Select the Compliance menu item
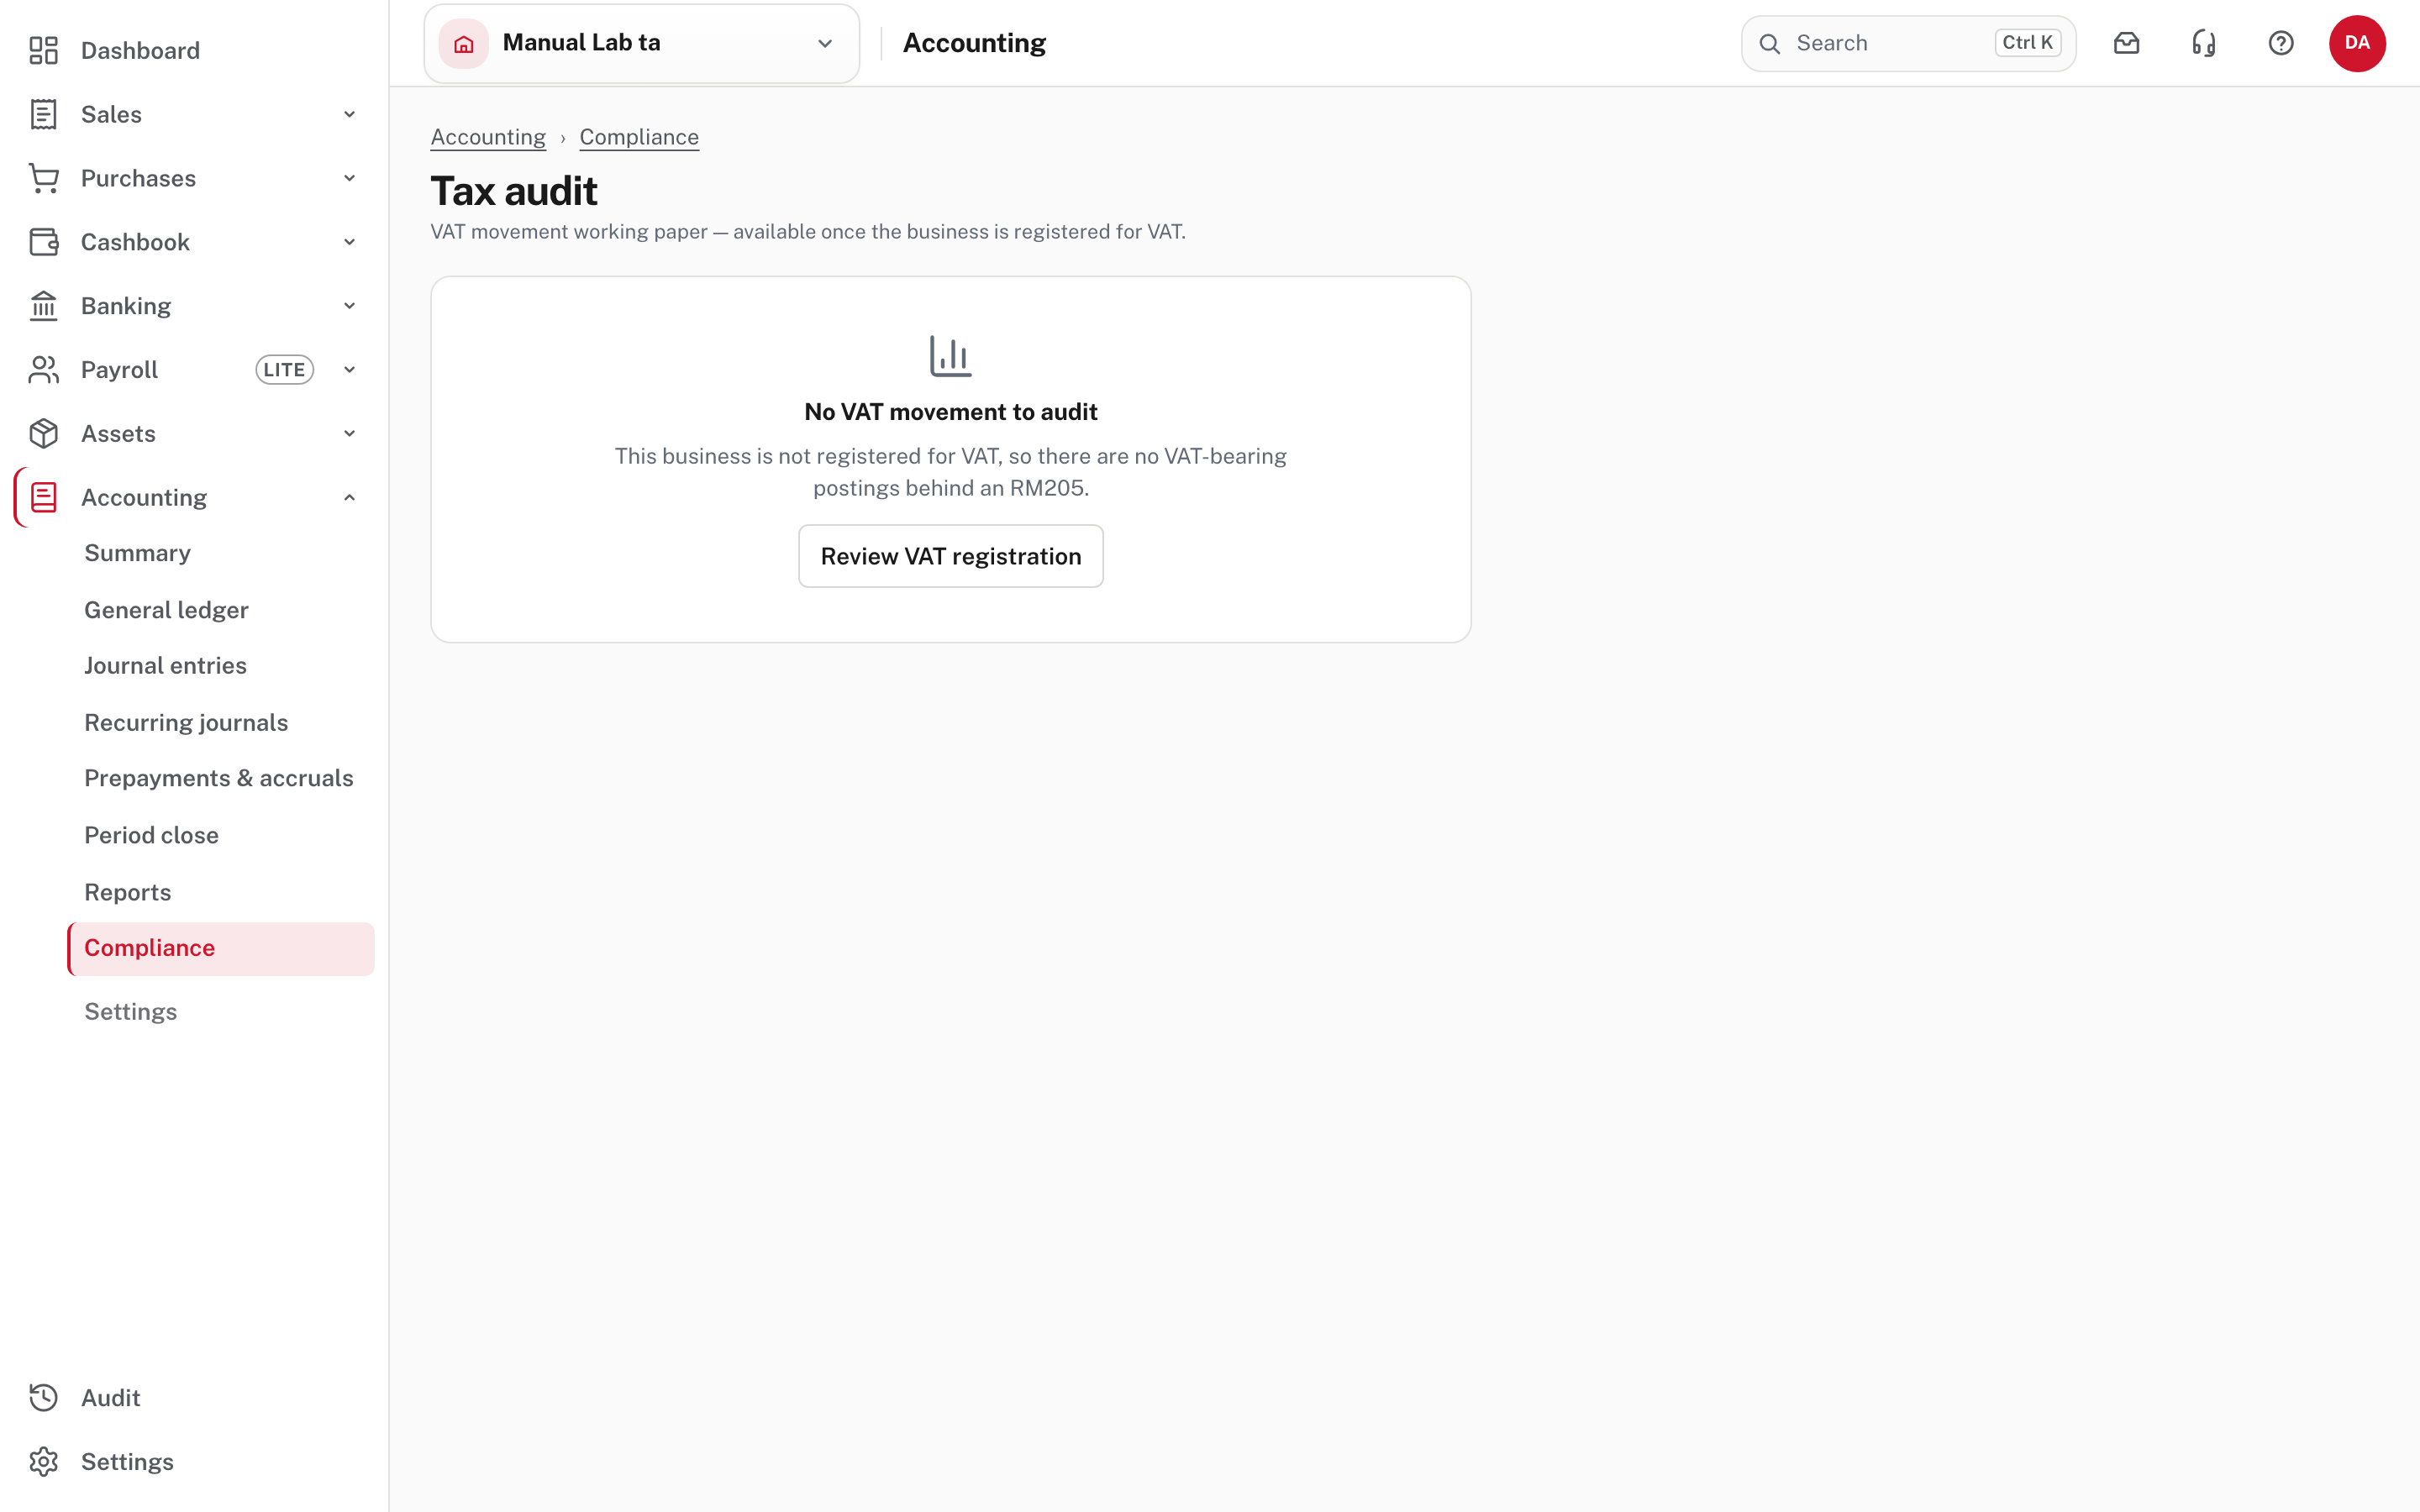2420x1512 pixels. [221, 948]
